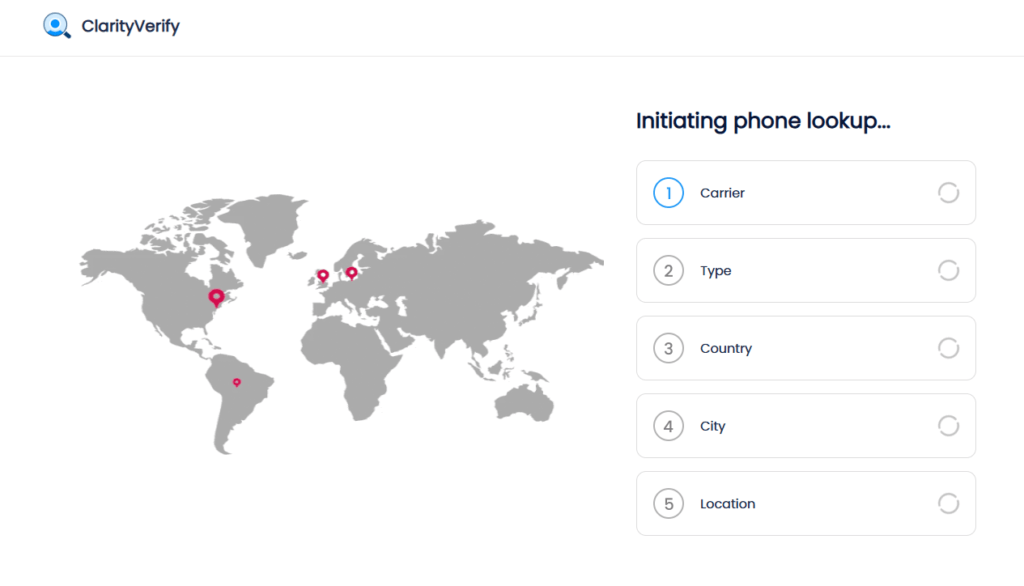Select step 4 number circle
Screen dimensions: 1024x586
668,426
